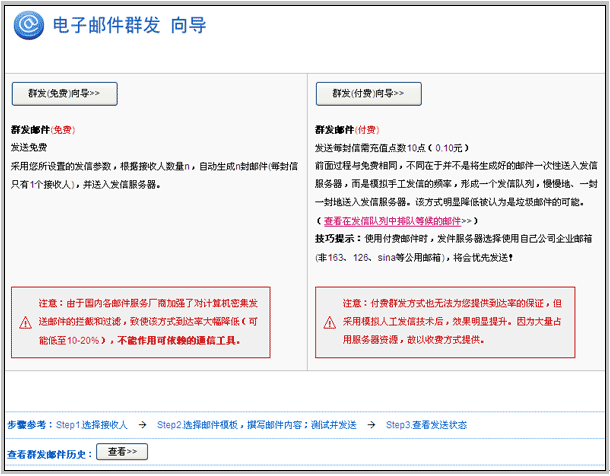Click the blue @ email wizard icon

[28, 25]
